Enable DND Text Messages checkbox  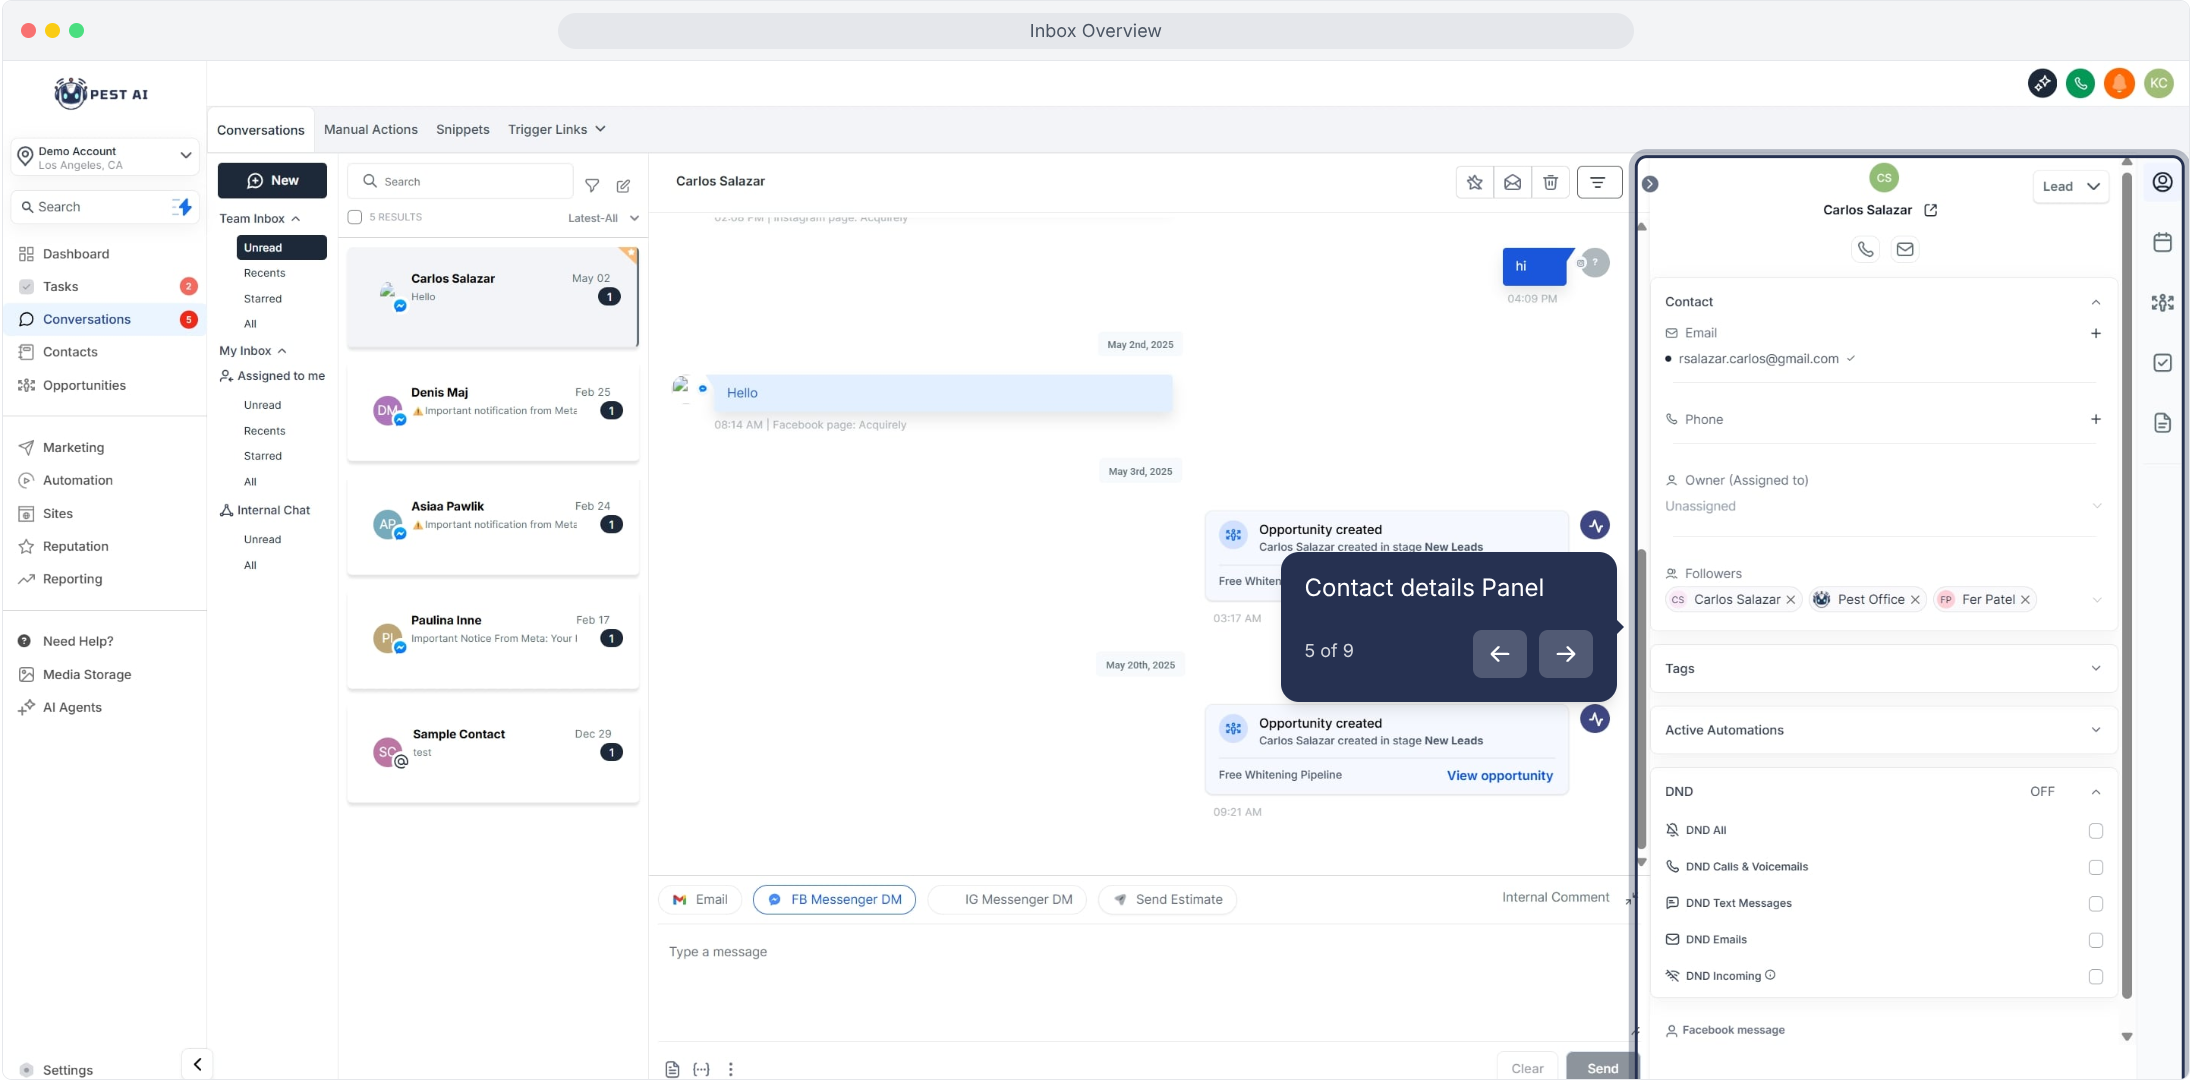(2095, 904)
